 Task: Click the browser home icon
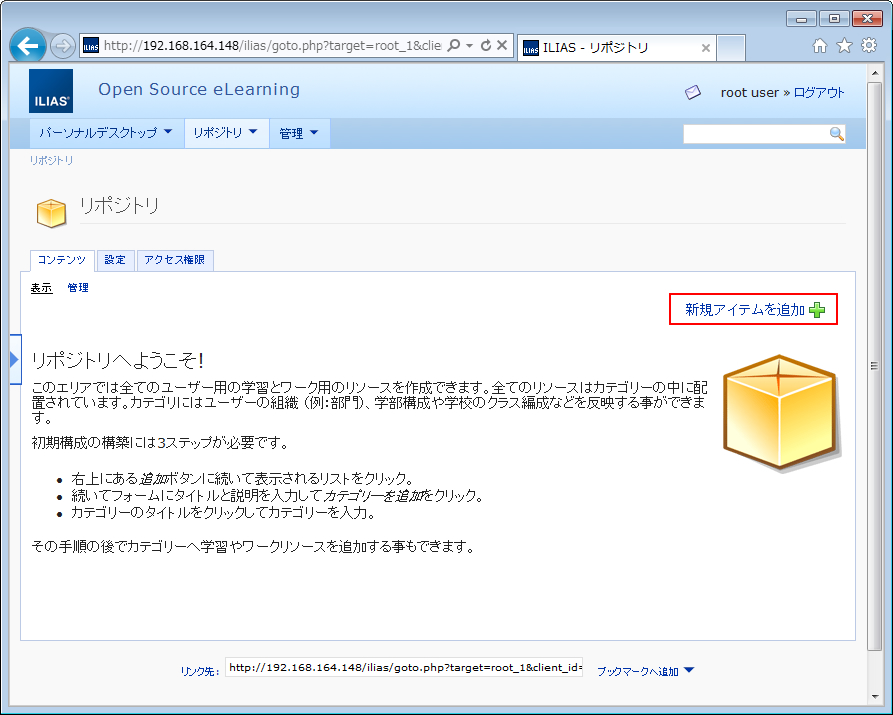click(x=820, y=46)
